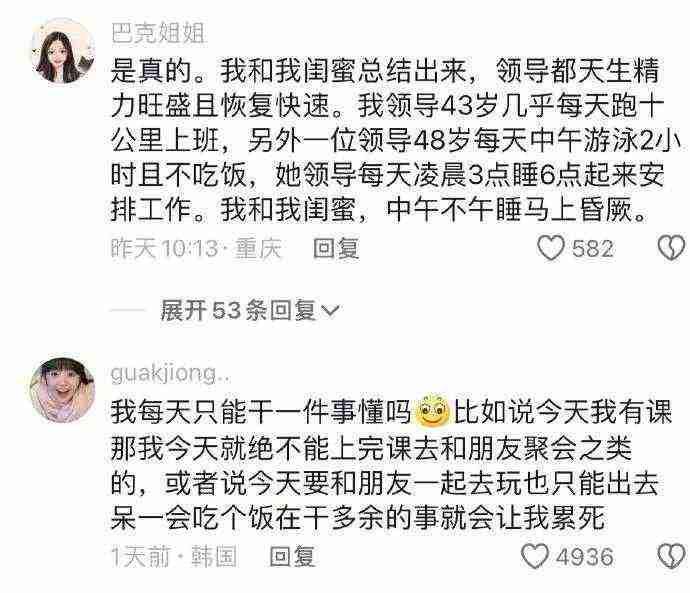Viewport: 690px width, 593px height.
Task: Open 巴克姐姐's profile avatar
Action: point(62,51)
